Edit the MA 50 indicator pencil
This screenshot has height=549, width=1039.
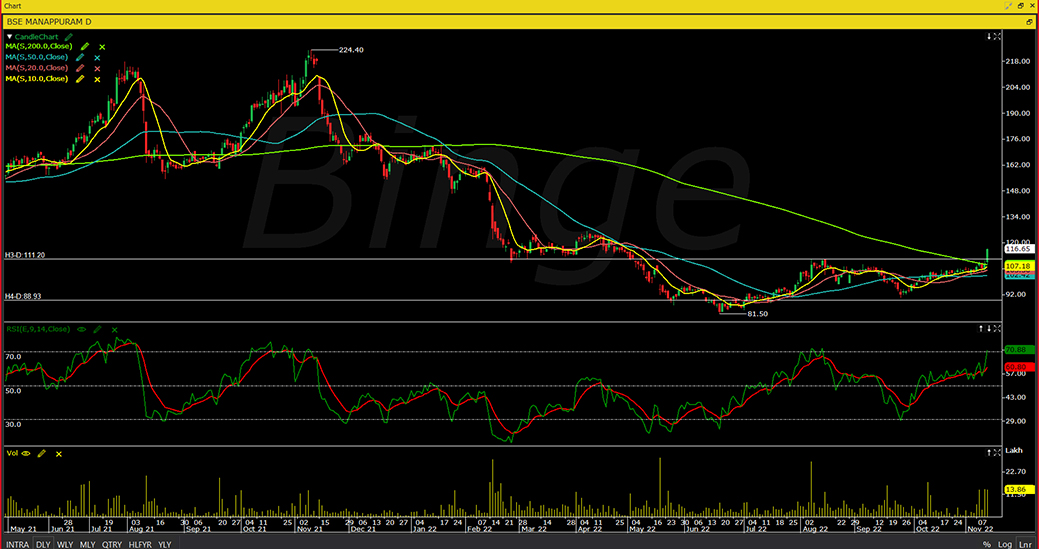tap(80, 58)
